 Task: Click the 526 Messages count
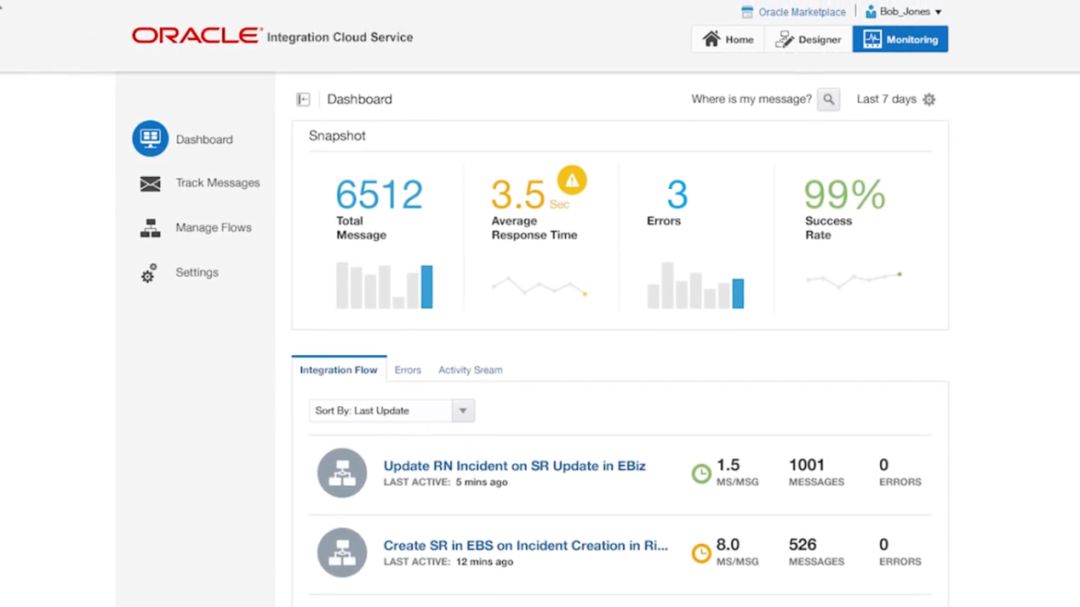pyautogui.click(x=802, y=544)
